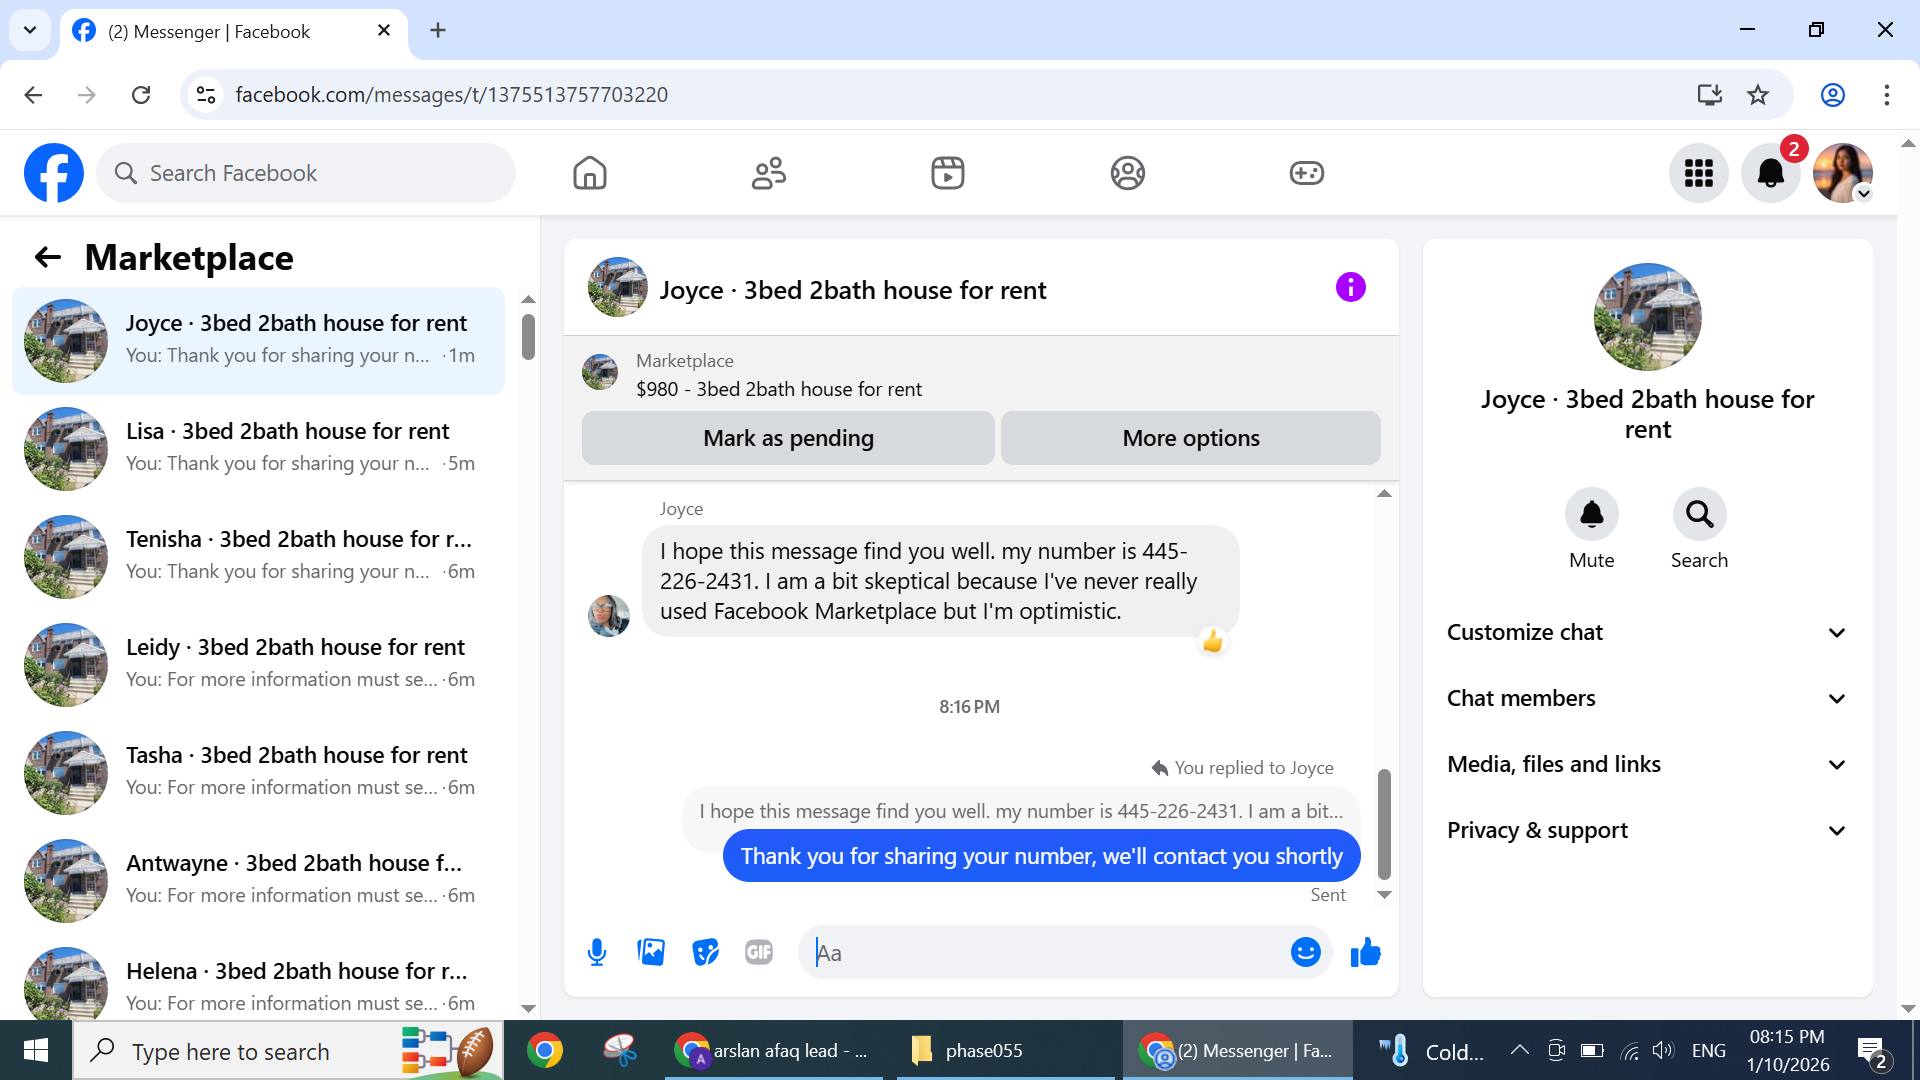
Task: Expand Media, files and links section
Action: pyautogui.click(x=1647, y=764)
